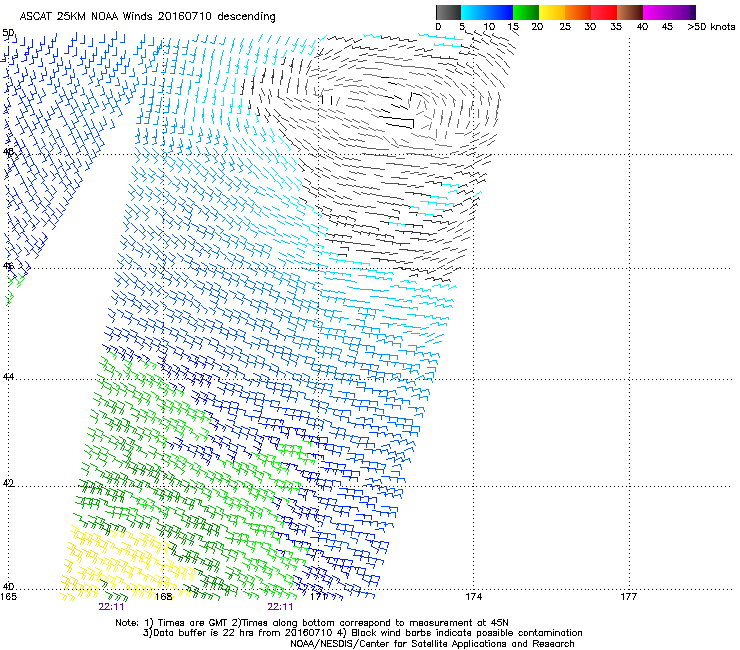740x650 pixels.
Task: Click the '20' label under the color scale
Action: pos(537,27)
